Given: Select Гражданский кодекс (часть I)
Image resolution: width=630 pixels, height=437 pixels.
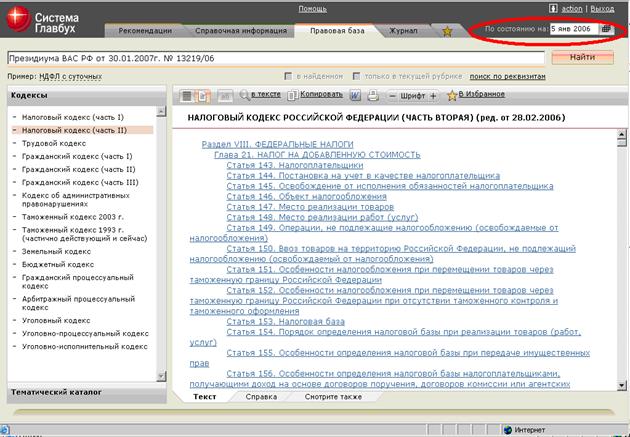Looking at the screenshot, I should [77, 156].
